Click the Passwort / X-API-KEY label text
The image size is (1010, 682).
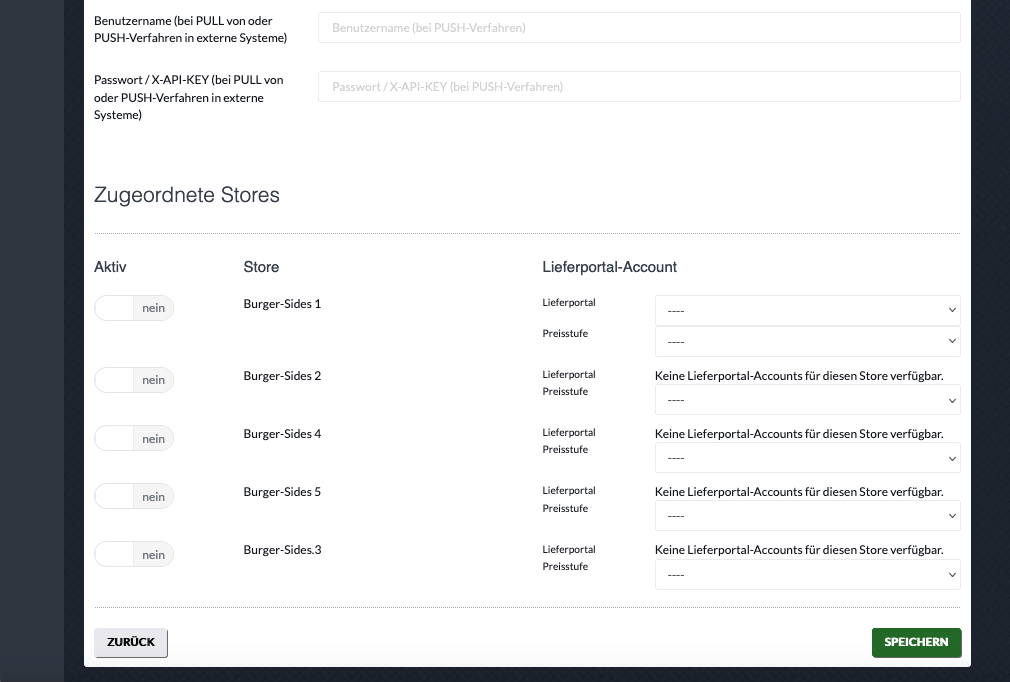(x=189, y=97)
